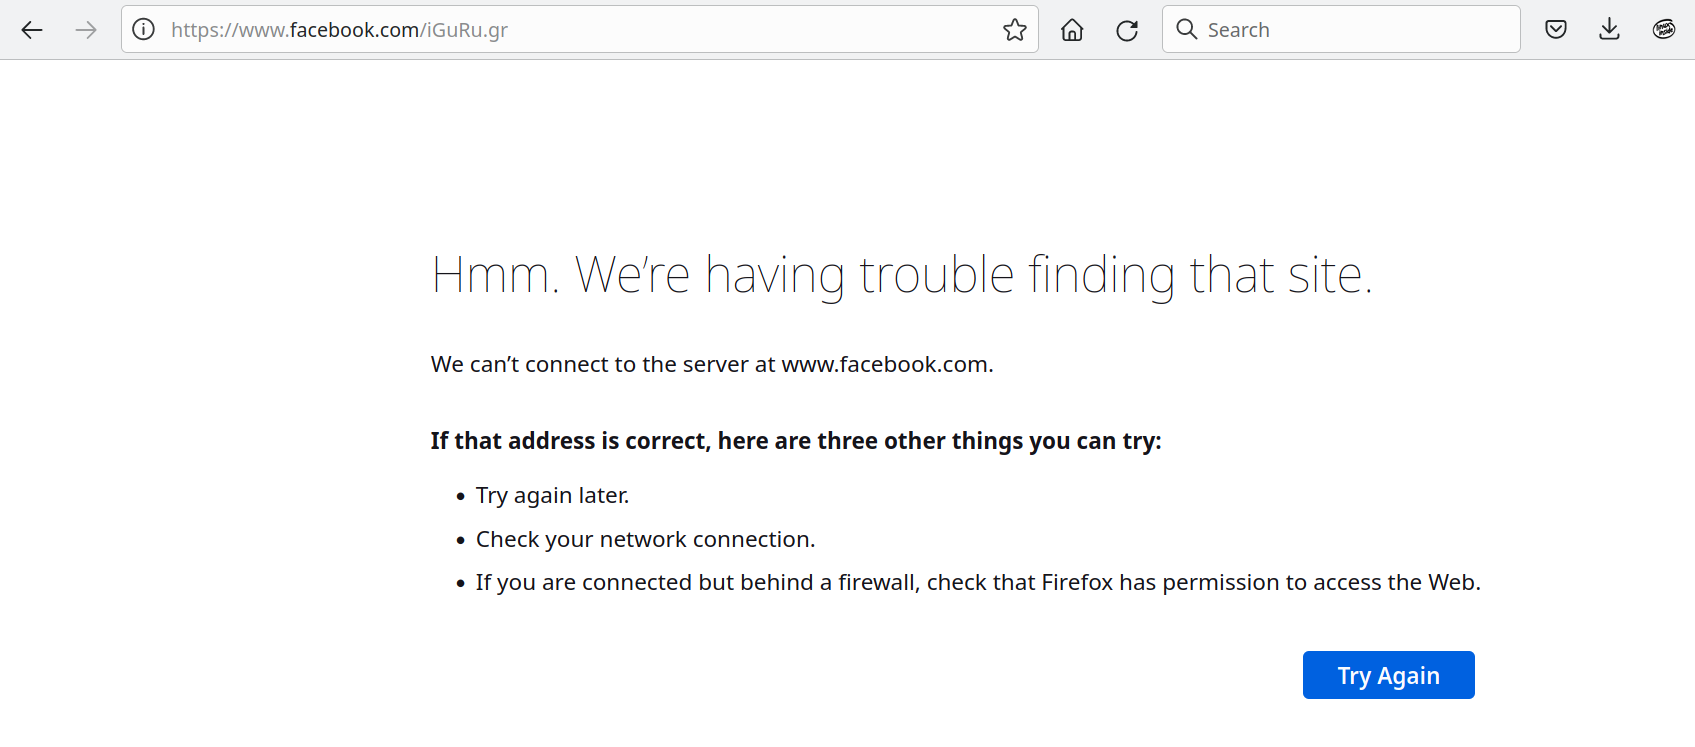Click the bold 'If that address is correct' line

click(796, 441)
